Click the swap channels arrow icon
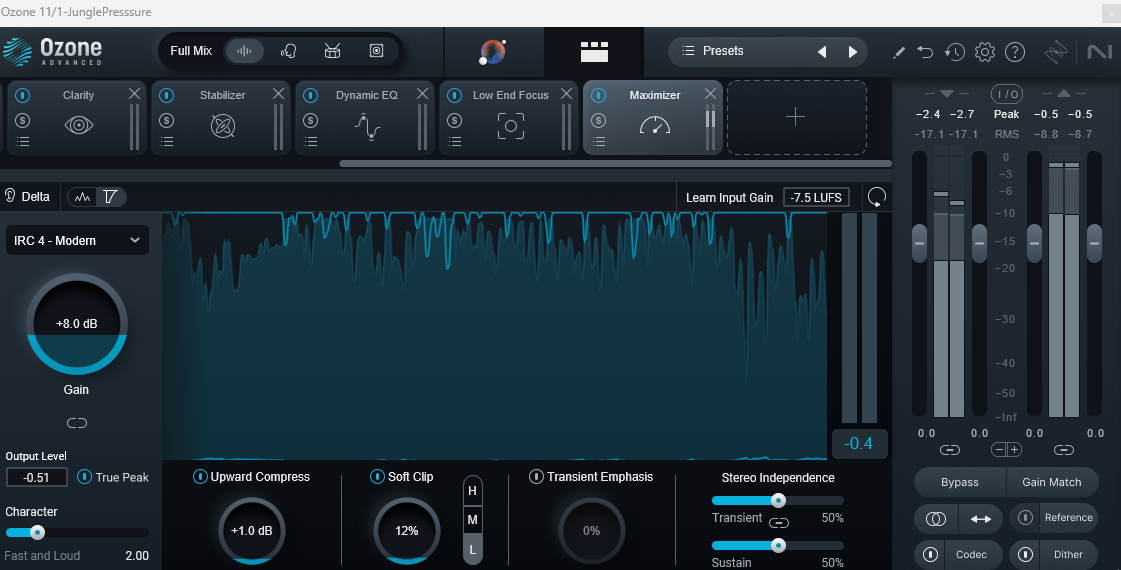Image resolution: width=1121 pixels, height=570 pixels. 980,519
